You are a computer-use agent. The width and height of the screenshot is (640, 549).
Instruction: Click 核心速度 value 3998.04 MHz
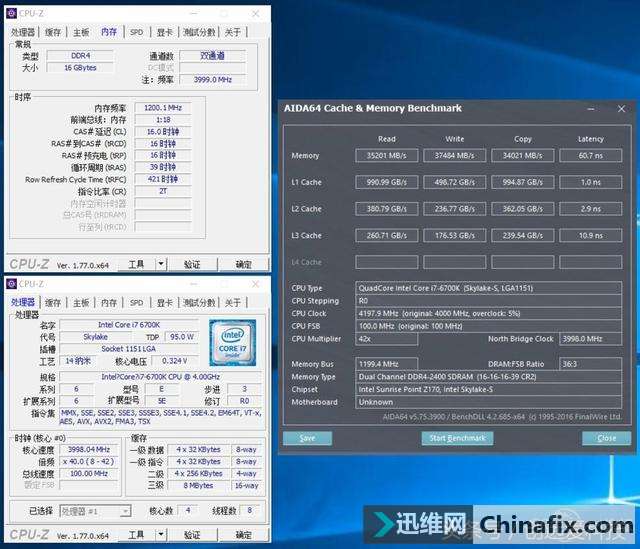89,449
